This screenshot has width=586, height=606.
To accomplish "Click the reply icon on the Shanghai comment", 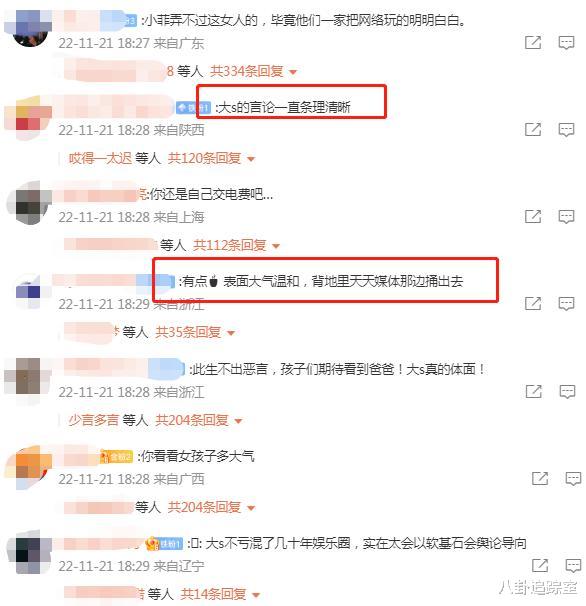I will pyautogui.click(x=566, y=216).
